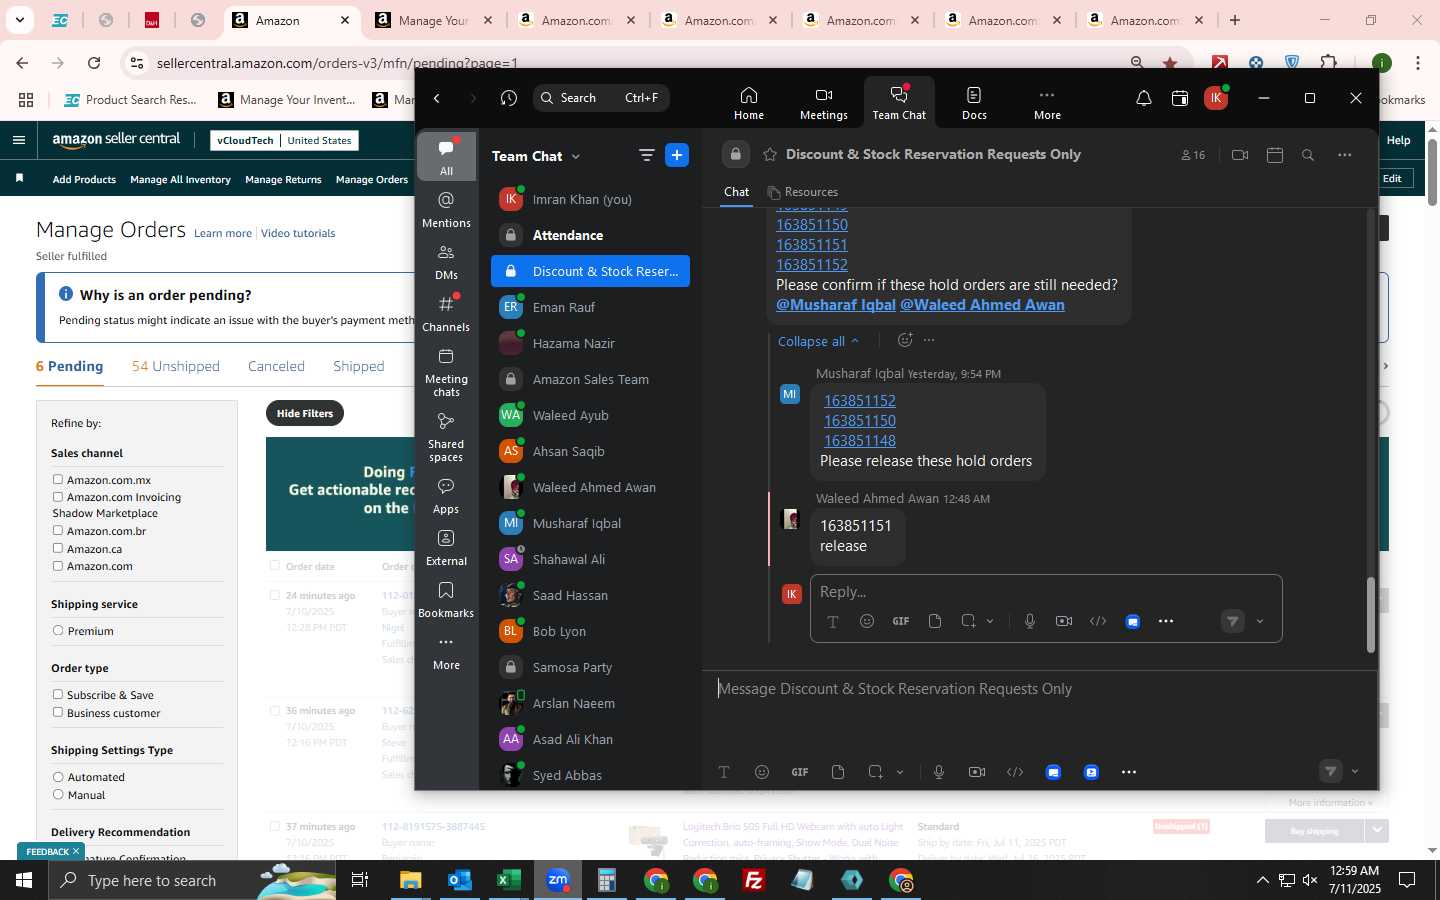The height and width of the screenshot is (900, 1440).
Task: Open More menu in Zoom top bar
Action: (1047, 103)
